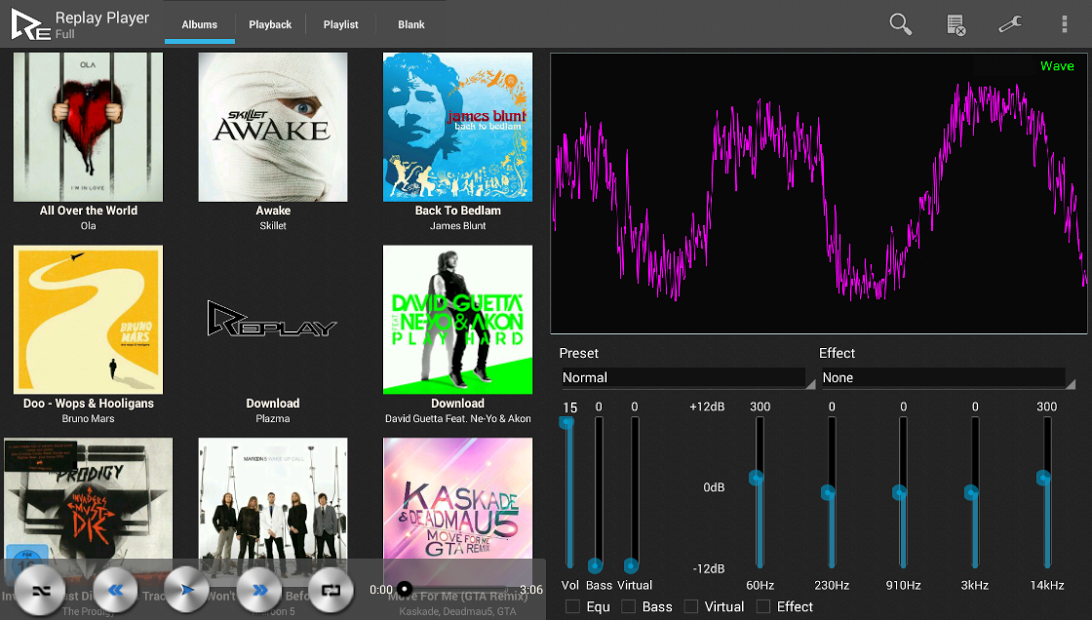Screen dimensions: 1092x620
Task: Open David Guetta Play Hard album cover
Action: [458, 320]
